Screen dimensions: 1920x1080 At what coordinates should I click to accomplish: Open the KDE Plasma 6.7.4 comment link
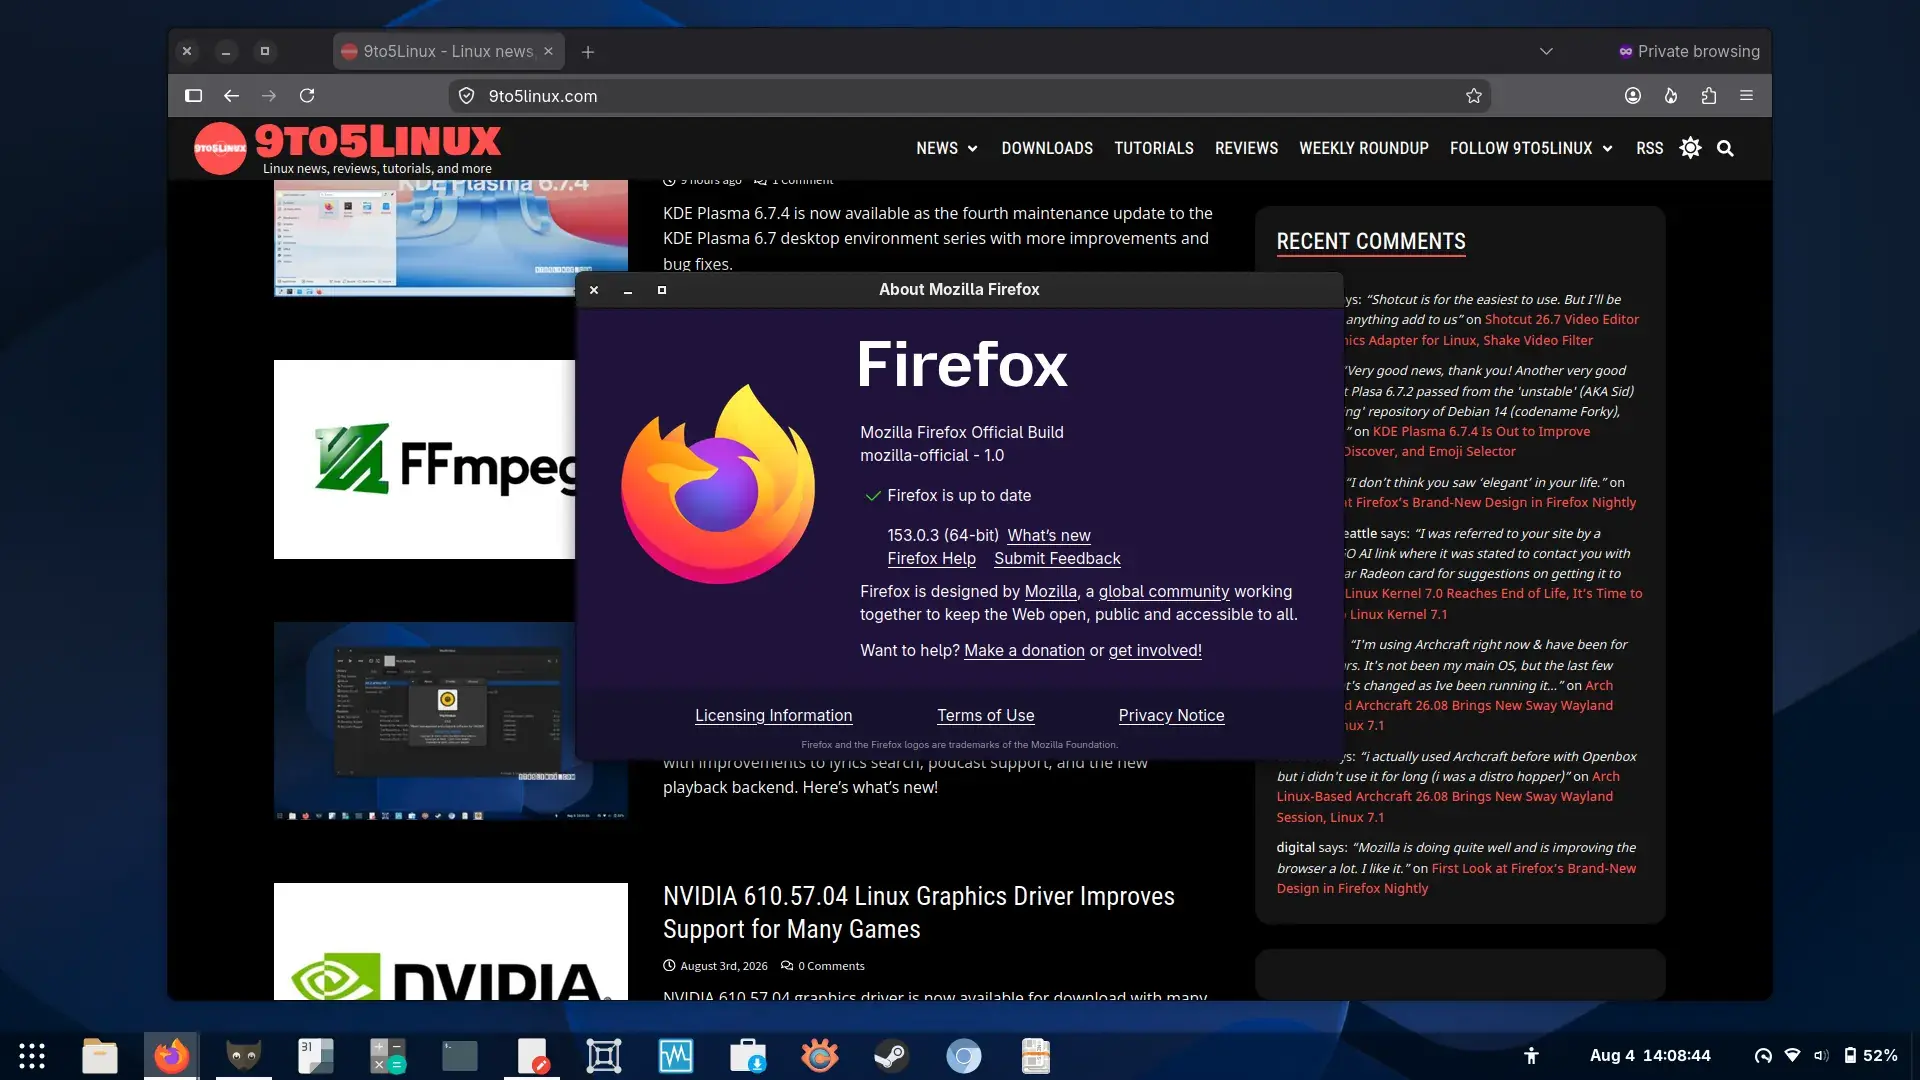click(1481, 431)
